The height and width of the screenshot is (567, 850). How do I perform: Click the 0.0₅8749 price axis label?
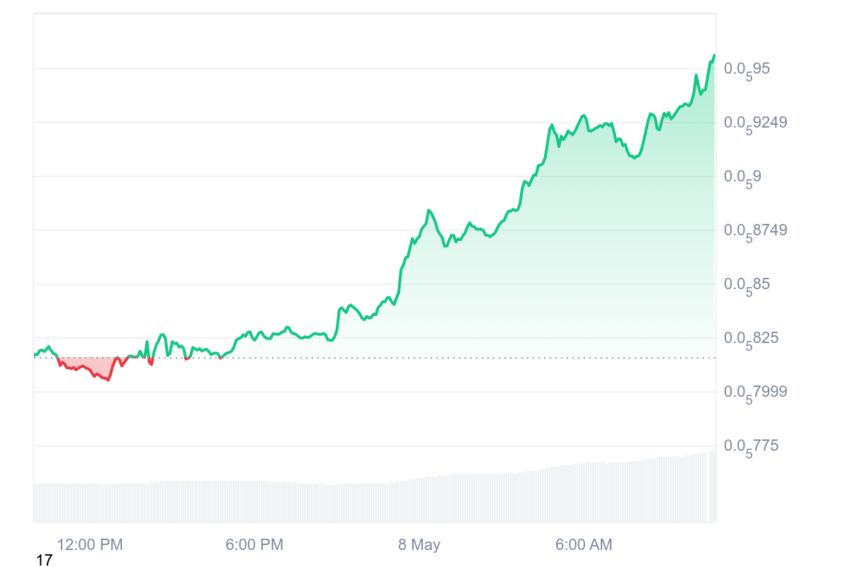tap(755, 231)
